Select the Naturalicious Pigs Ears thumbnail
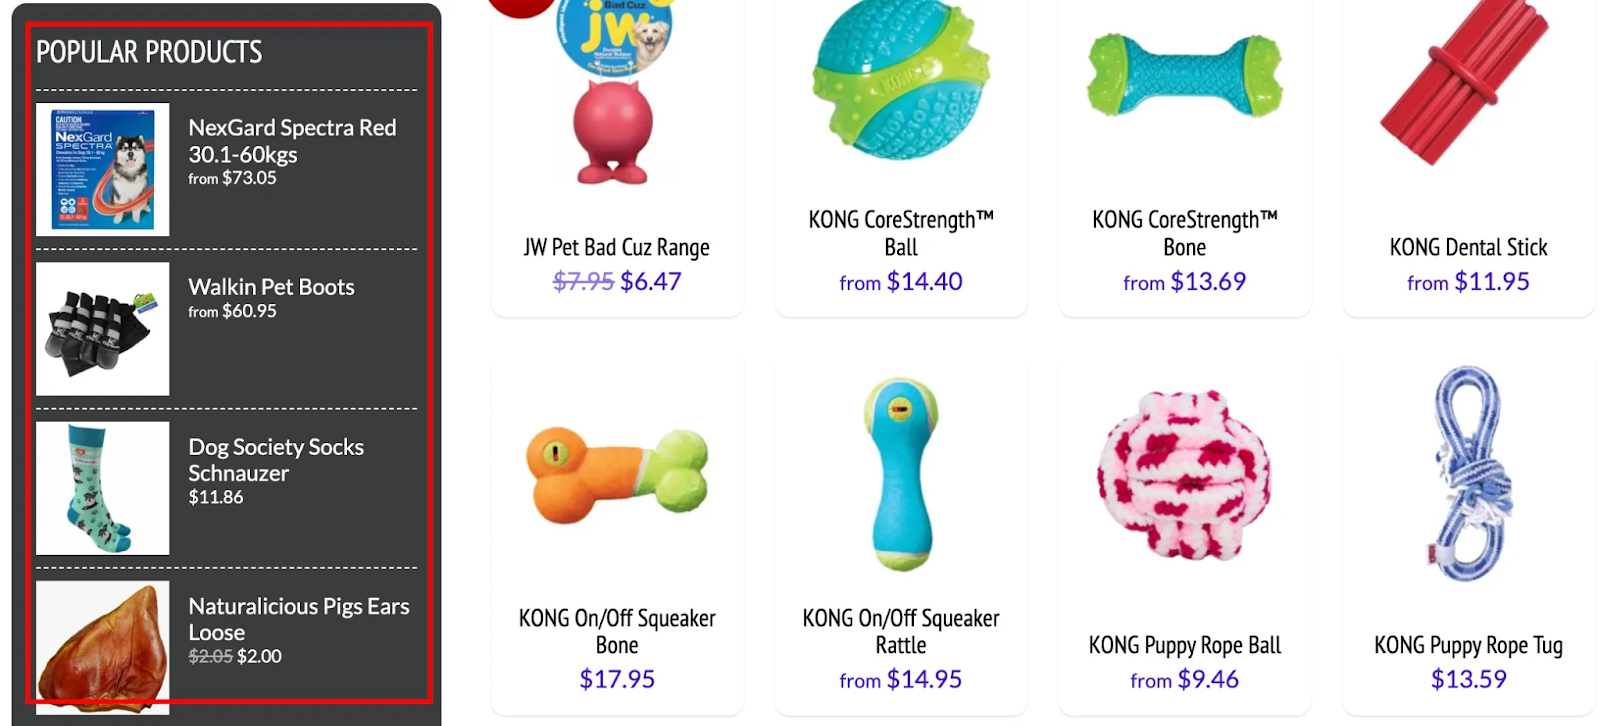The image size is (1600, 726). (102, 647)
